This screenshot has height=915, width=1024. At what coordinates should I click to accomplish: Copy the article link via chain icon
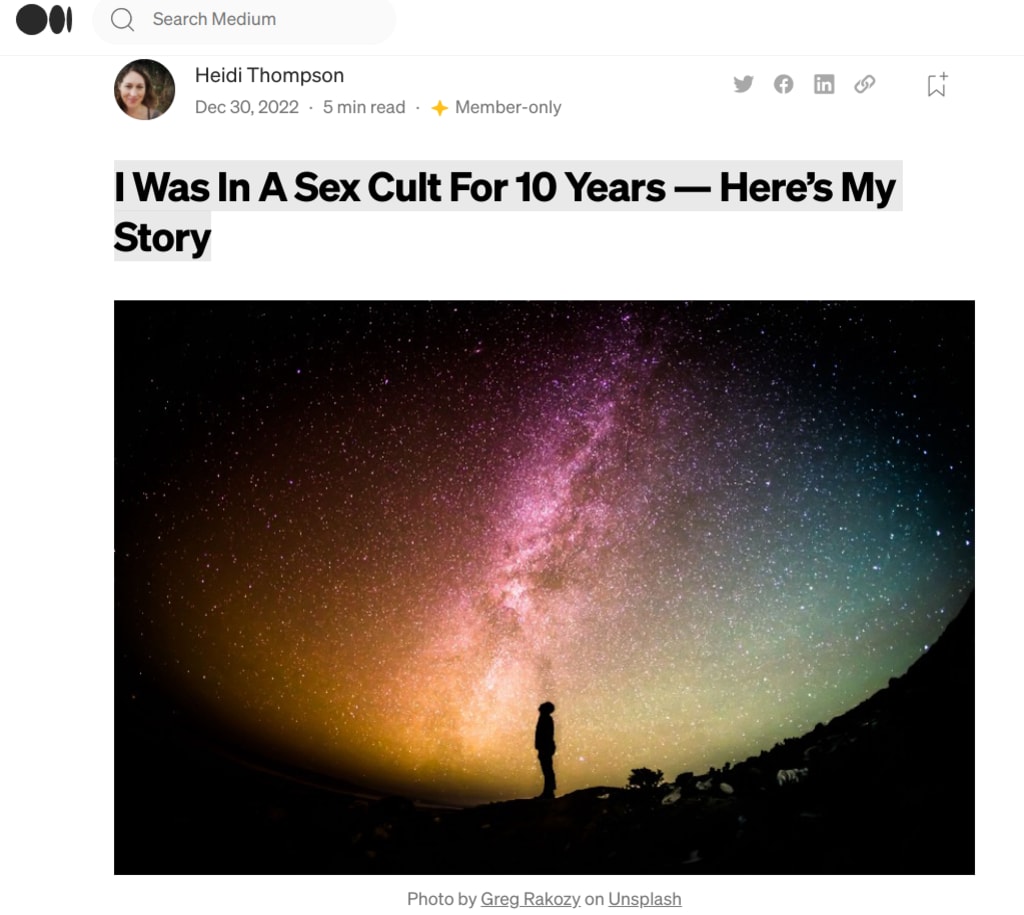click(x=865, y=84)
